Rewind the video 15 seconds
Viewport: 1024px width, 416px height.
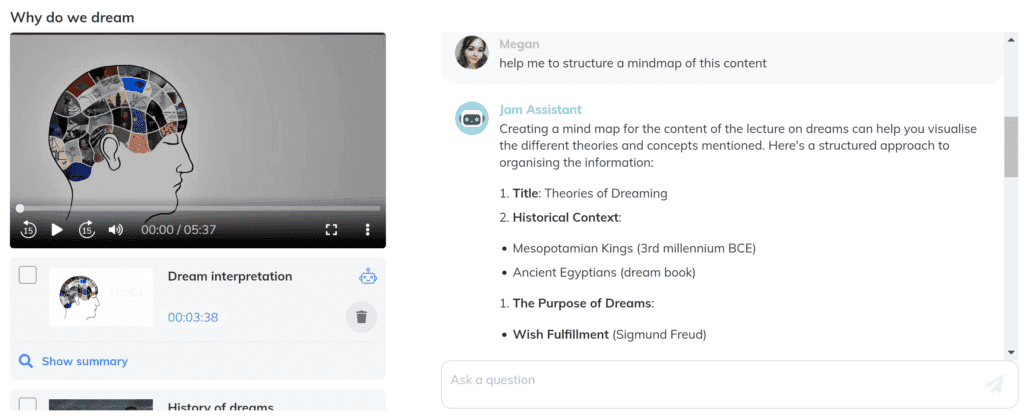click(28, 230)
